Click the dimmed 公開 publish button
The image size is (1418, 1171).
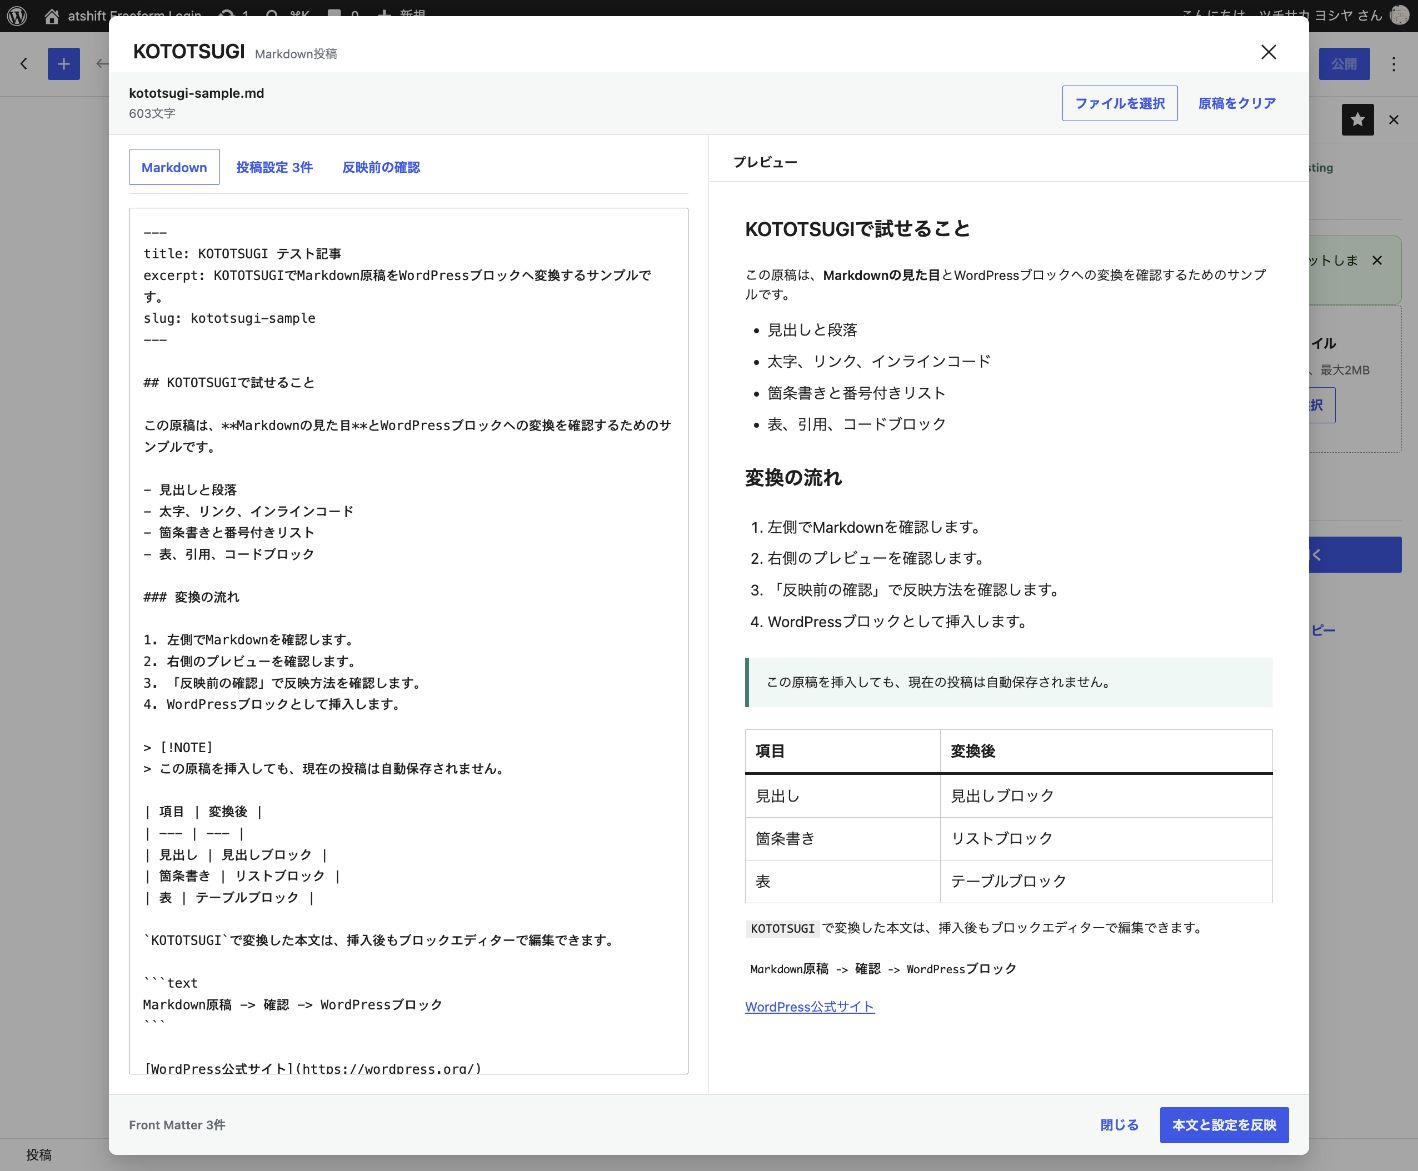point(1344,64)
